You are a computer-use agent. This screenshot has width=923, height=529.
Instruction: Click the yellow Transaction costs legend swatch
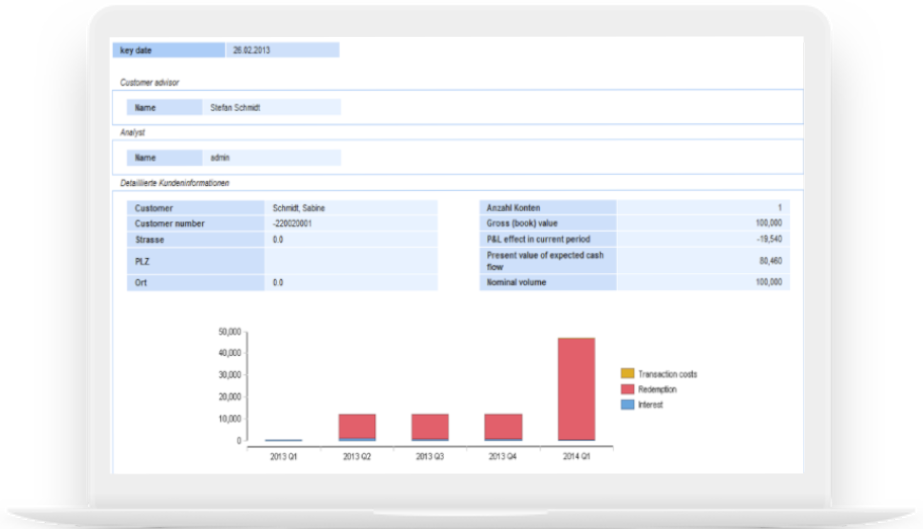coord(627,374)
